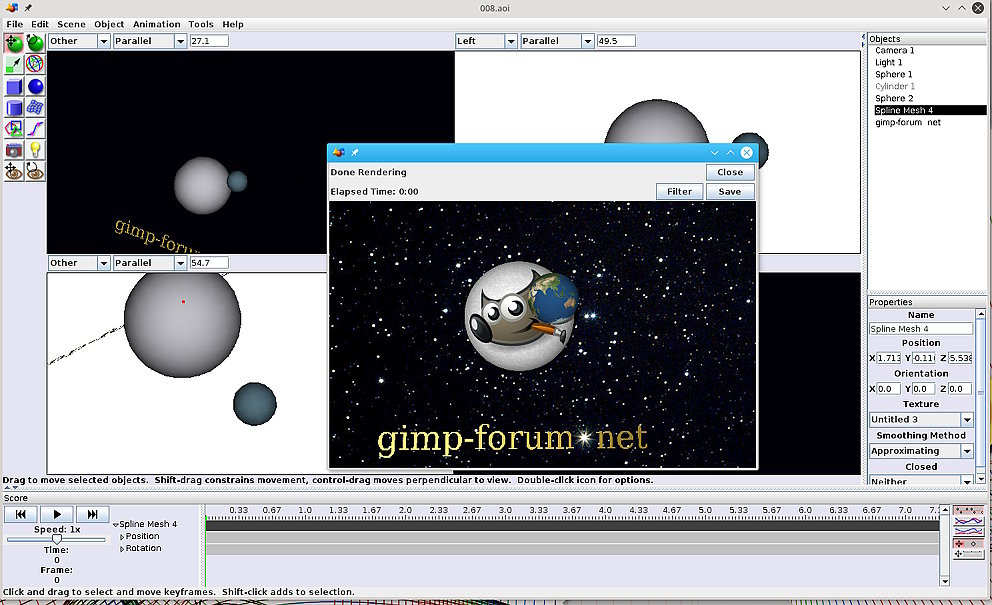
Task: Pick the Create Cylinder tool
Action: tap(14, 108)
